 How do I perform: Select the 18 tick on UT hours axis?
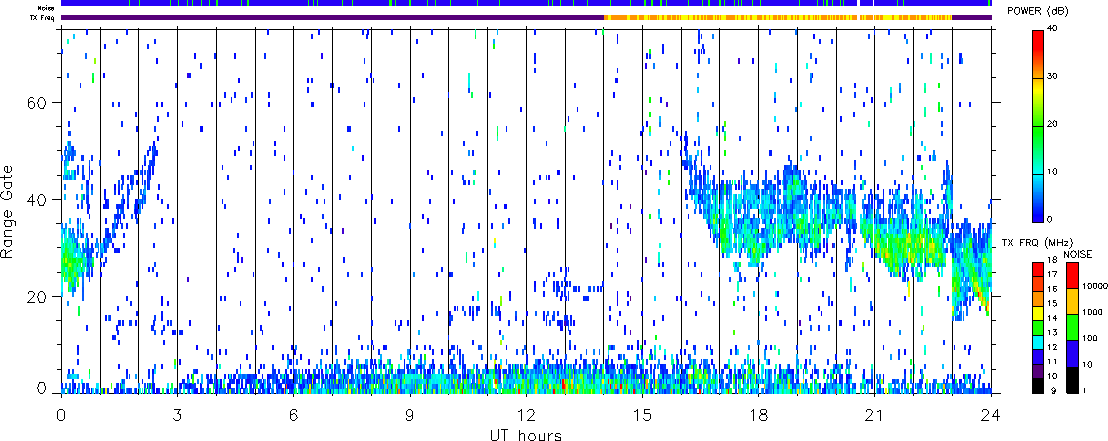[759, 413]
